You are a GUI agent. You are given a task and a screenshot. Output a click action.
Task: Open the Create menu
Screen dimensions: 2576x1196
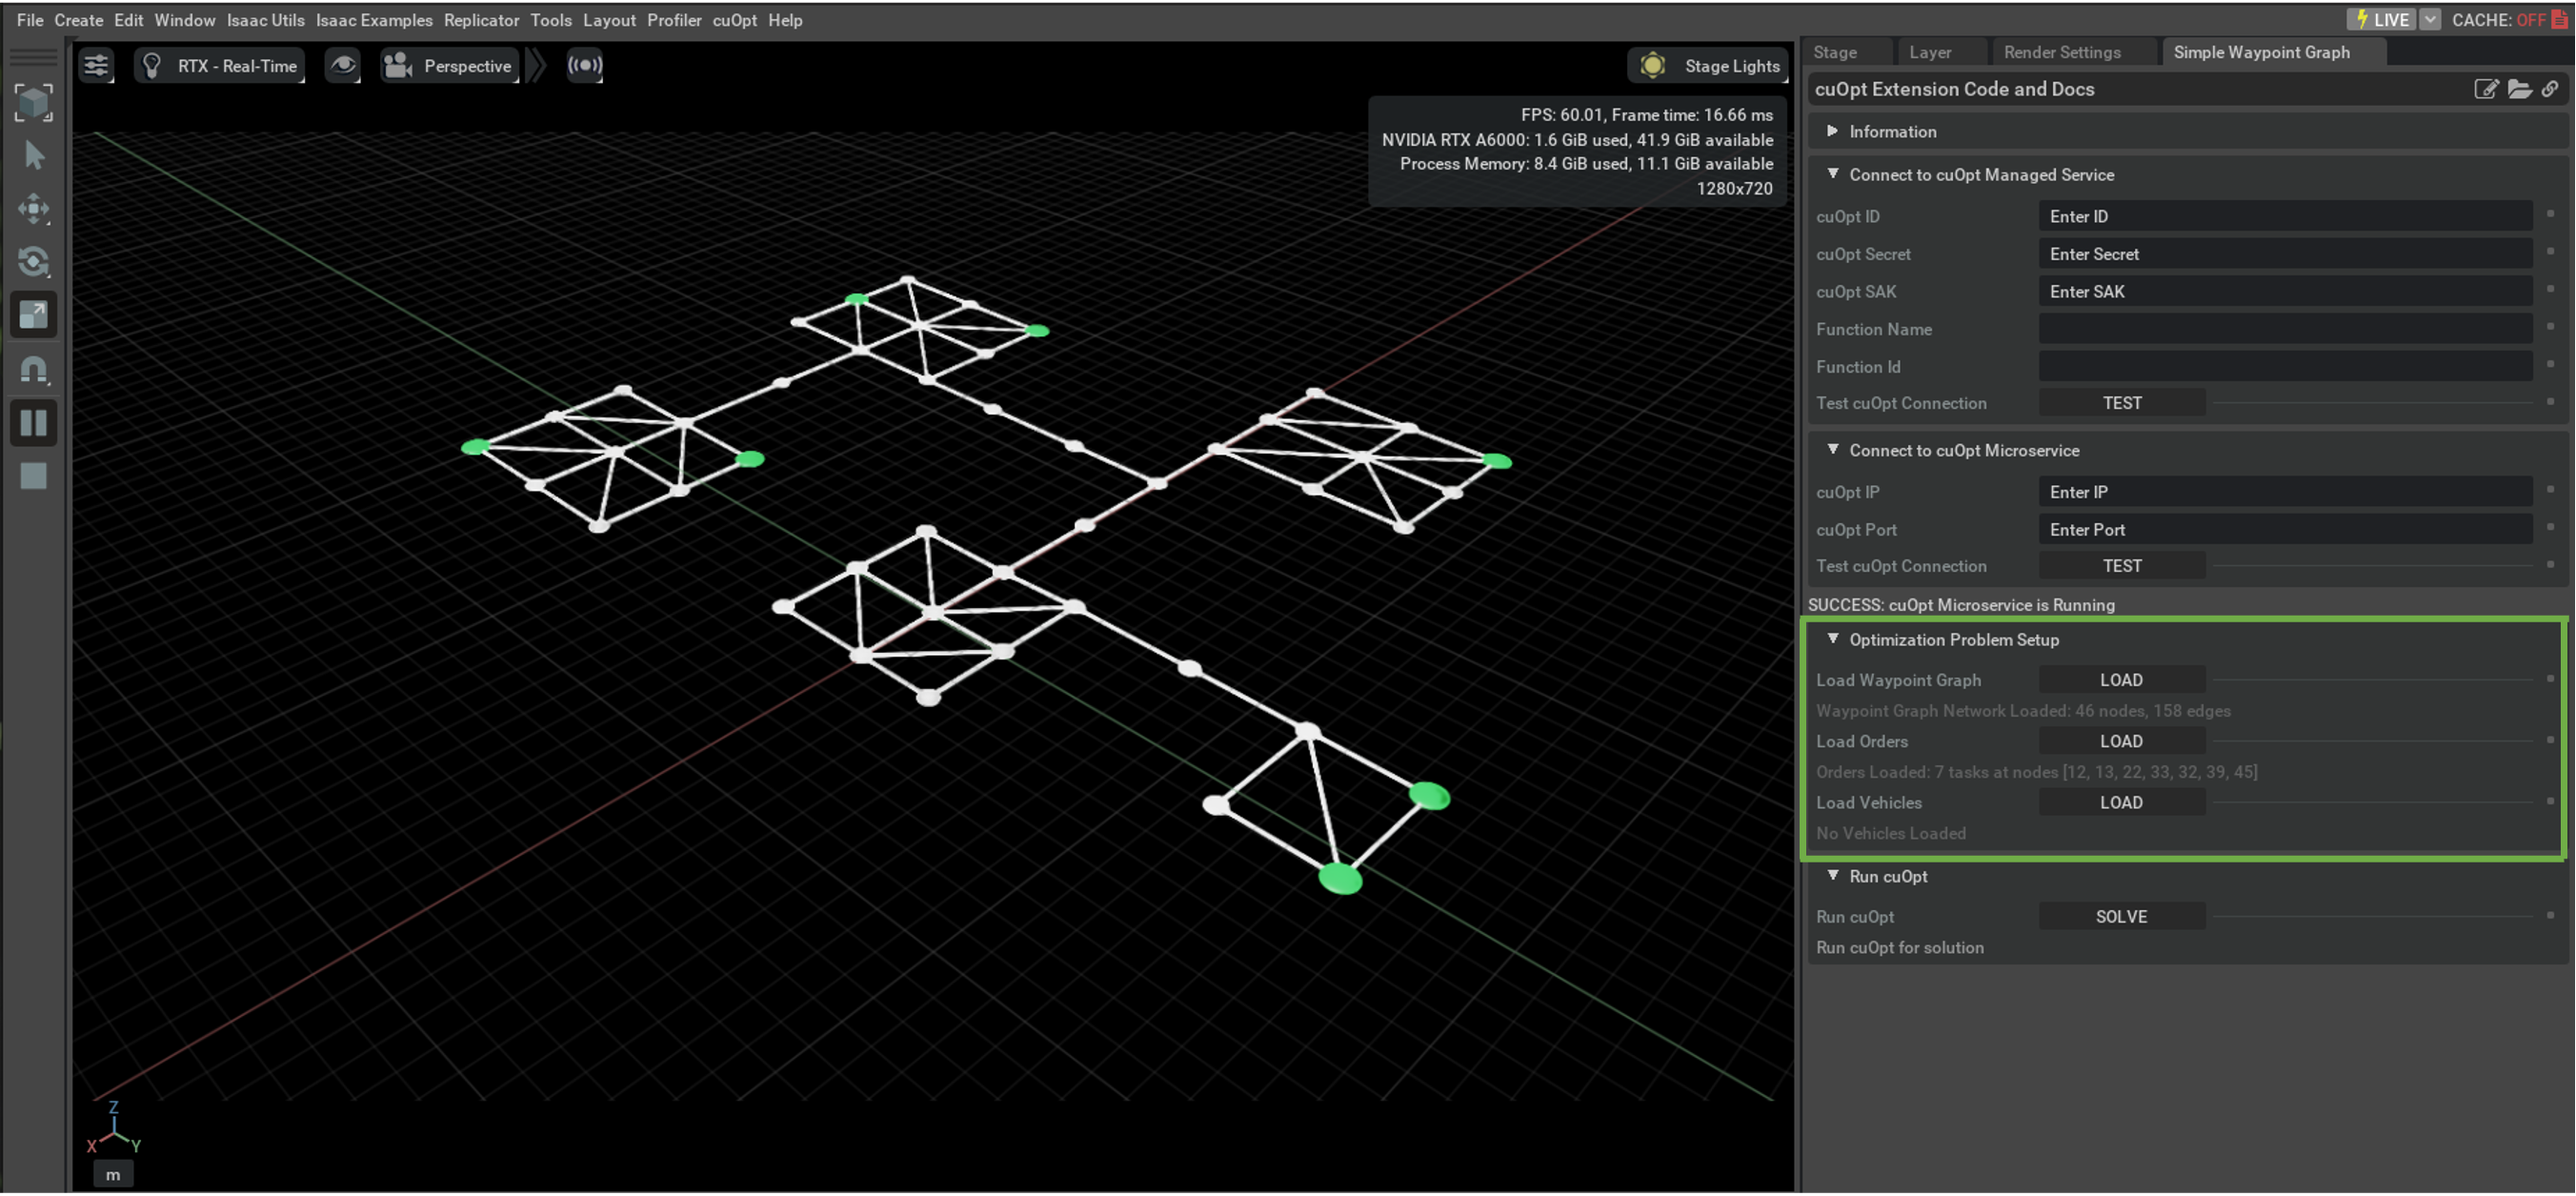pos(79,20)
